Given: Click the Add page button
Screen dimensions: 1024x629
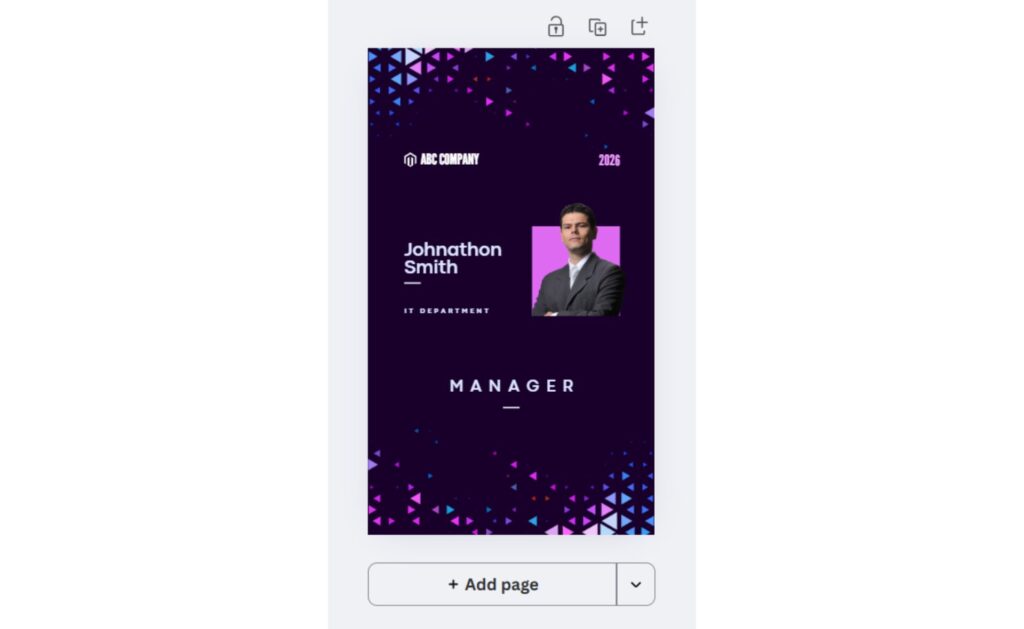Looking at the screenshot, I should (x=492, y=584).
